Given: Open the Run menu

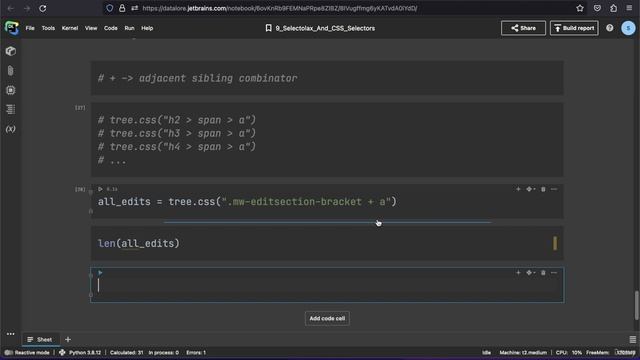Looking at the screenshot, I should [129, 28].
